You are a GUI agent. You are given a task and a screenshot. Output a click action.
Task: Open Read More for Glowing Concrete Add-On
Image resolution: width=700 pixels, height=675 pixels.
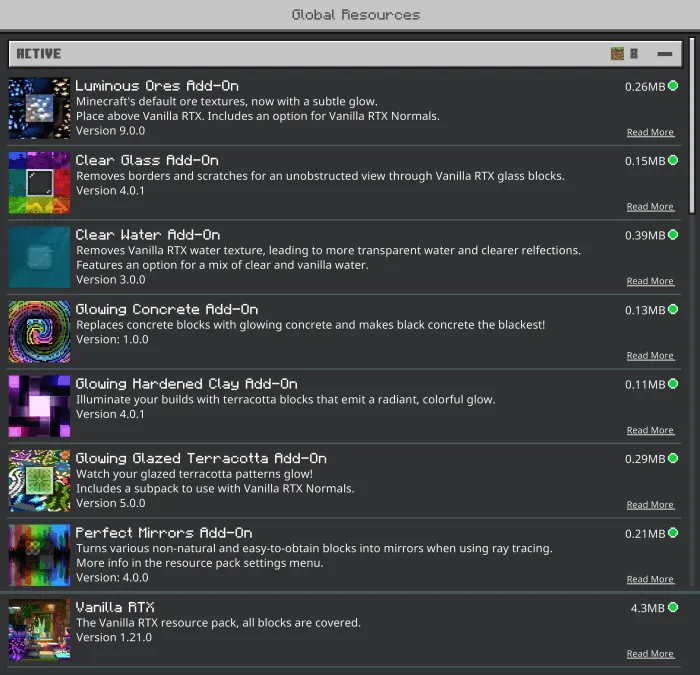tap(650, 356)
